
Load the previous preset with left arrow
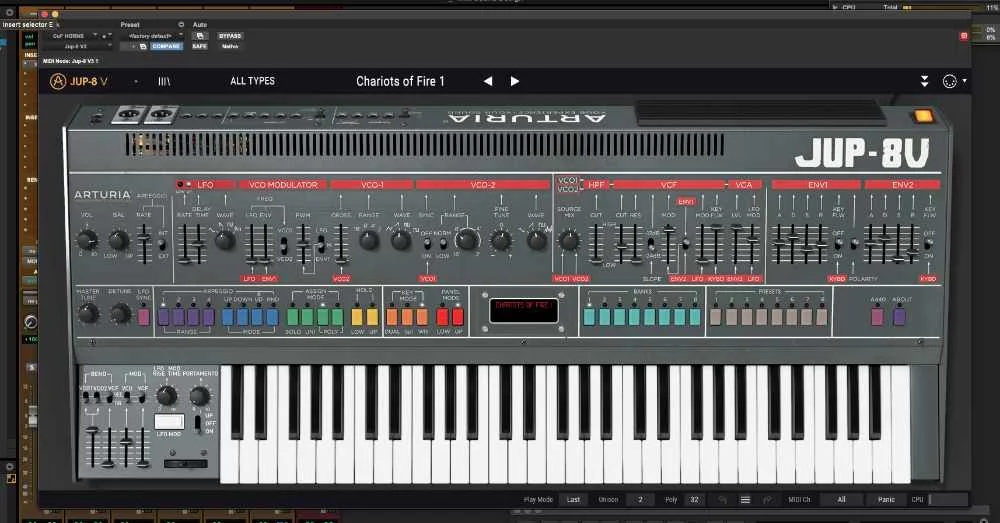click(488, 81)
